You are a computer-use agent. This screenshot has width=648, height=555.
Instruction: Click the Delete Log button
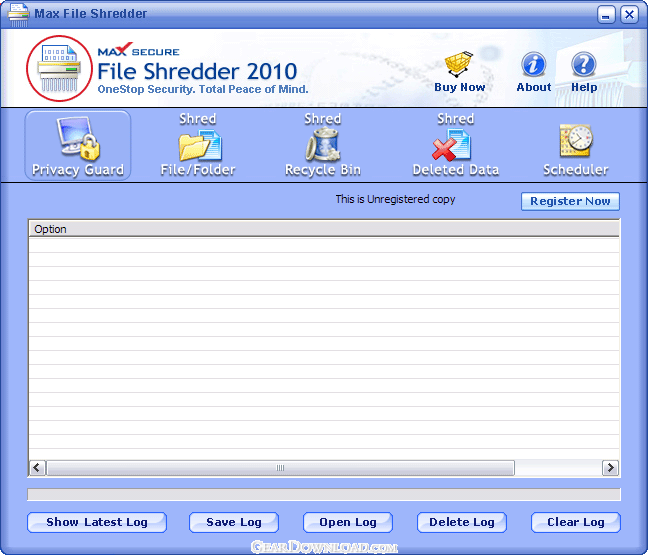click(462, 522)
